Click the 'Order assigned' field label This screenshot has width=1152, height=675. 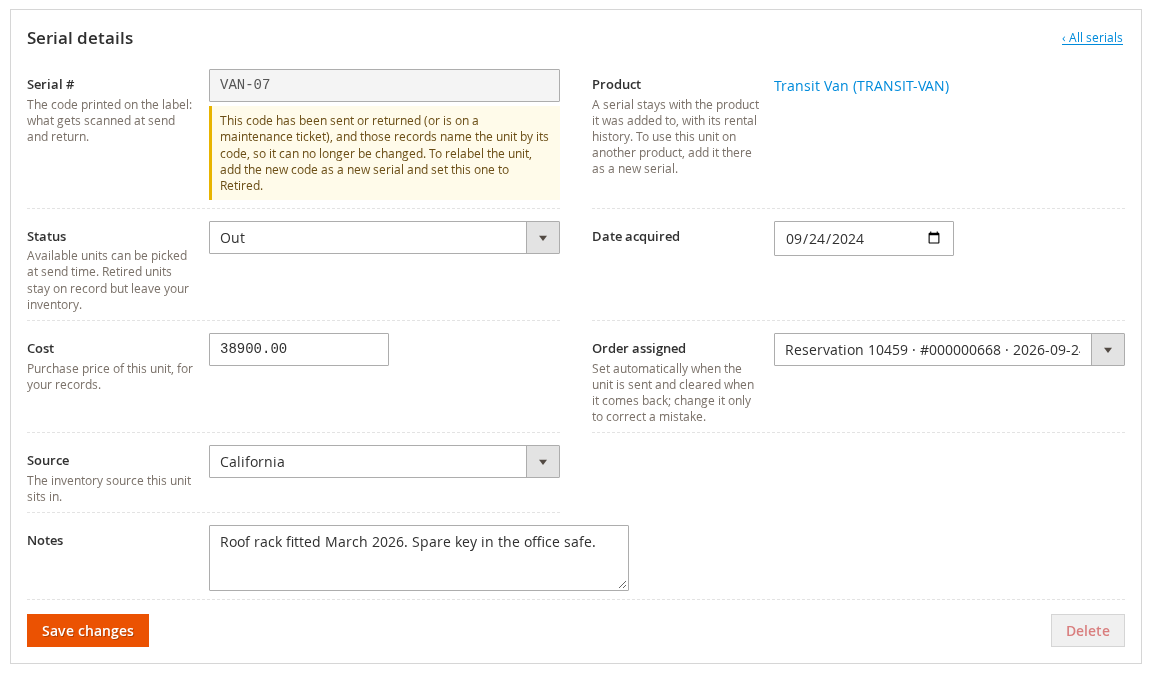(x=638, y=348)
